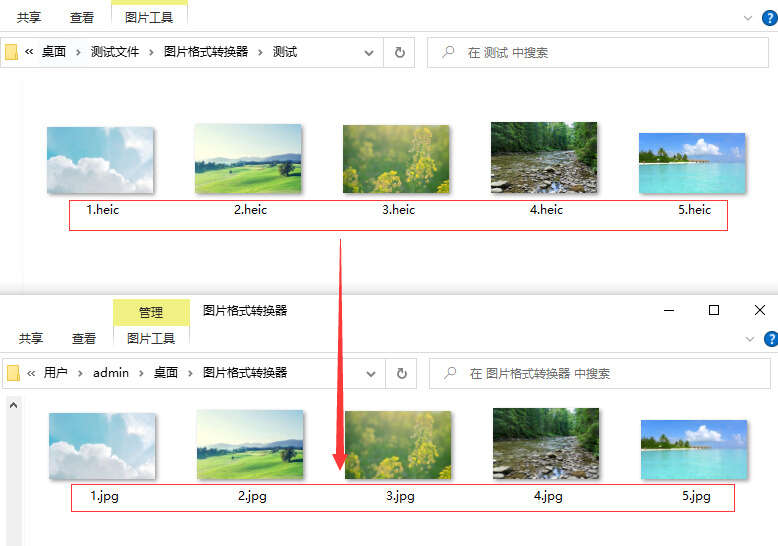The height and width of the screenshot is (546, 778).
Task: Go to 桌面 in the lower breadcrumb
Action: 166,372
